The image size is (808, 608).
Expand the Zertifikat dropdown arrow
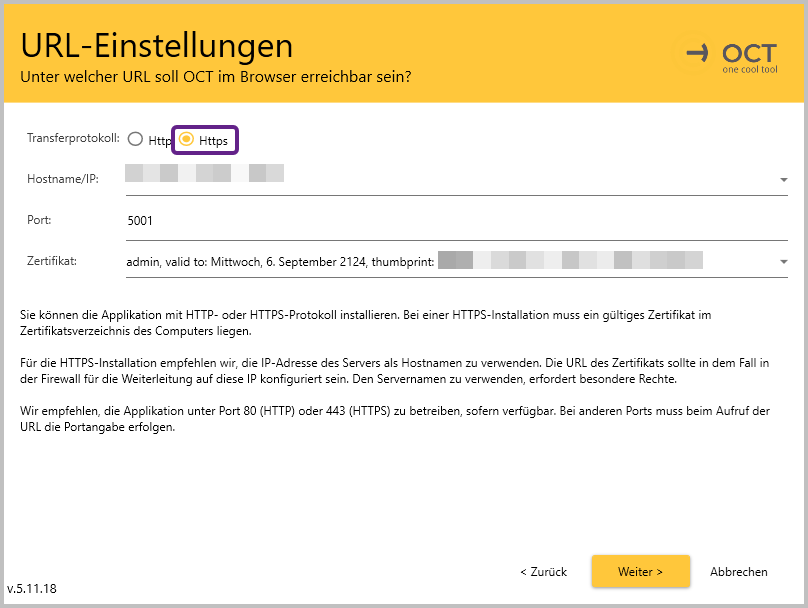pos(783,262)
